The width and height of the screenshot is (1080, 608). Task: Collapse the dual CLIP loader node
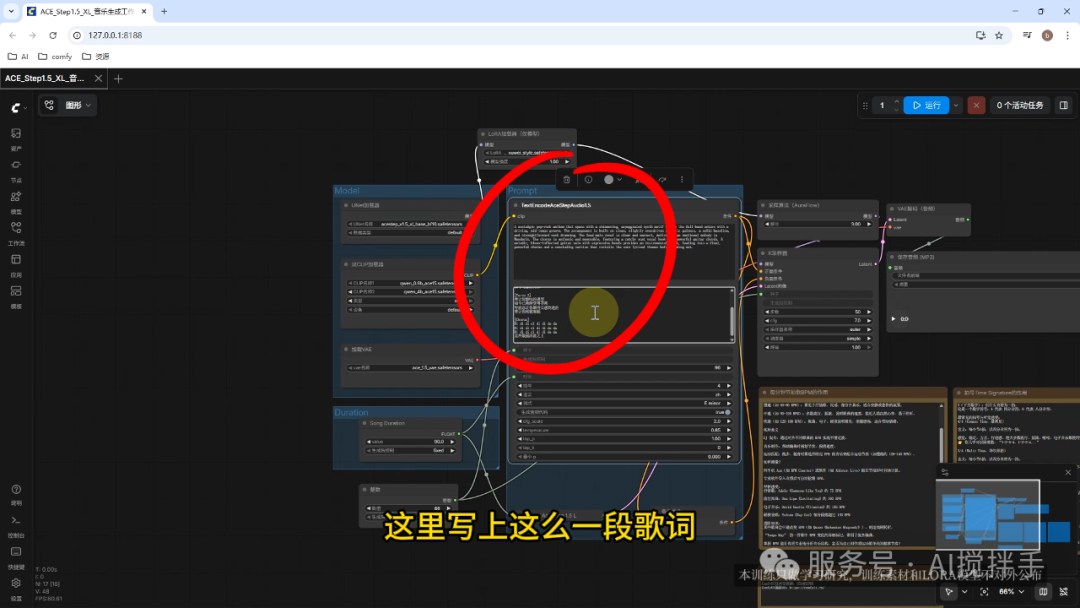click(x=346, y=264)
